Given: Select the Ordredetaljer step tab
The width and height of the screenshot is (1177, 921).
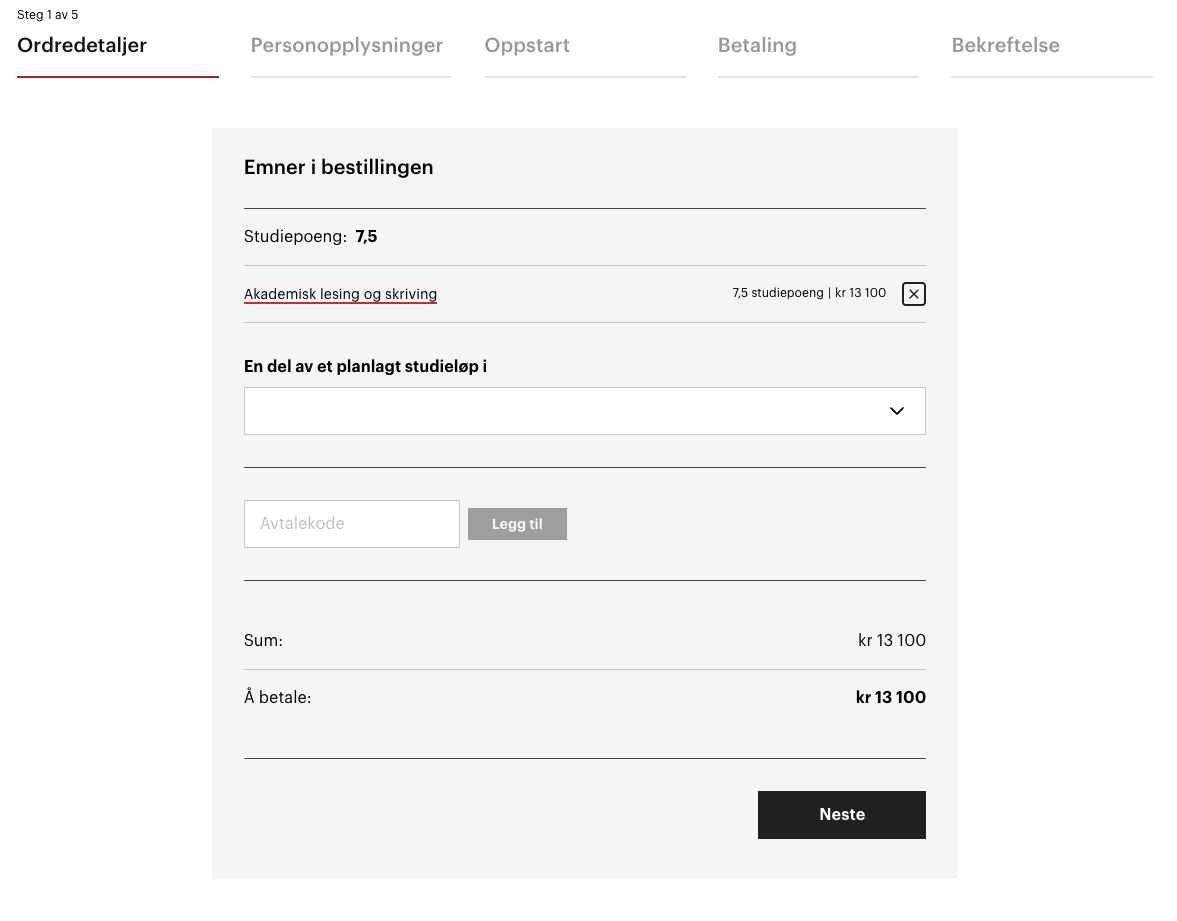Looking at the screenshot, I should [82, 46].
